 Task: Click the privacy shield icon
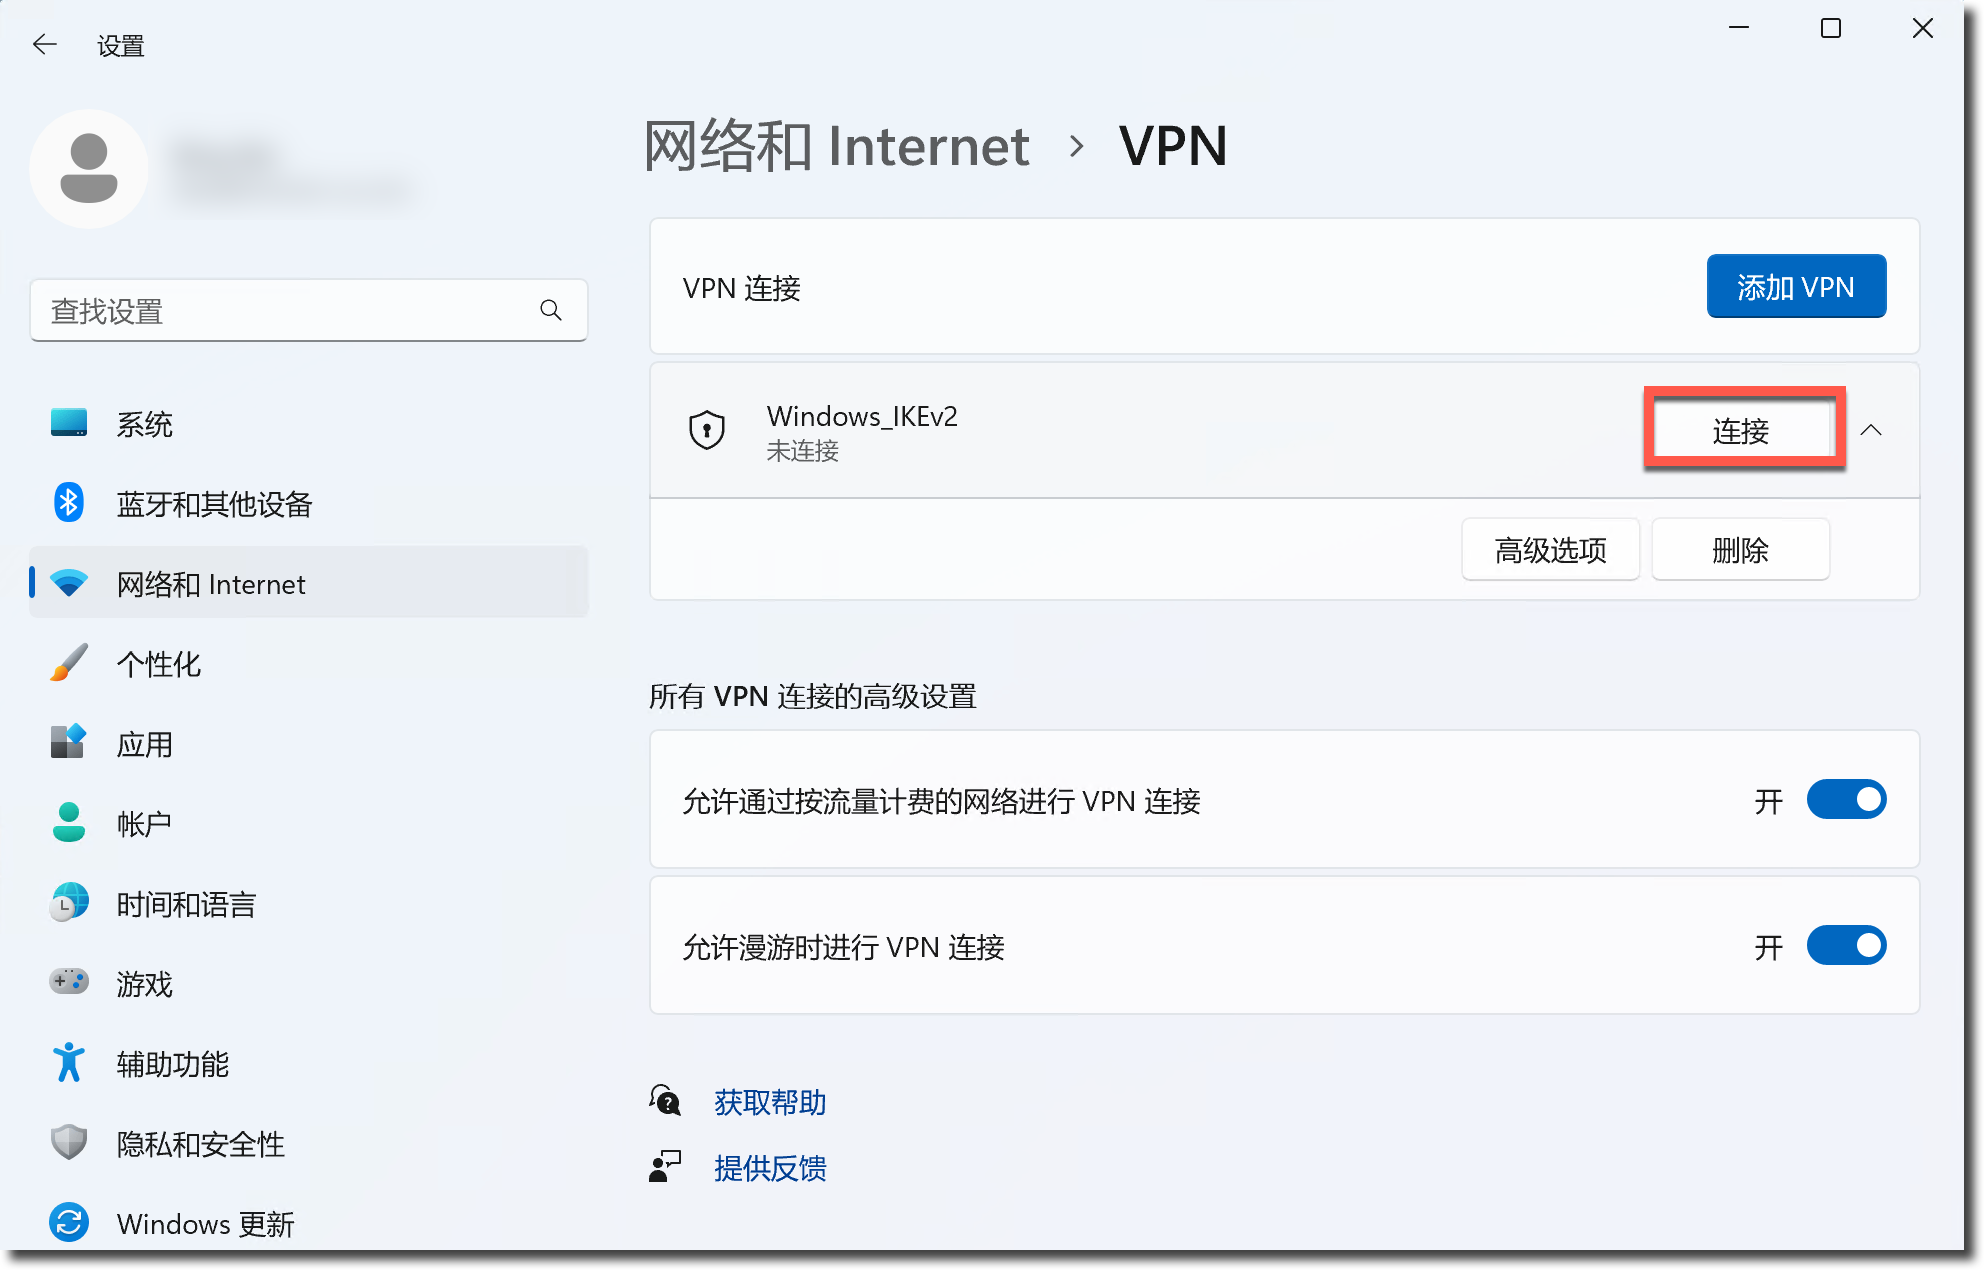pyautogui.click(x=69, y=1143)
